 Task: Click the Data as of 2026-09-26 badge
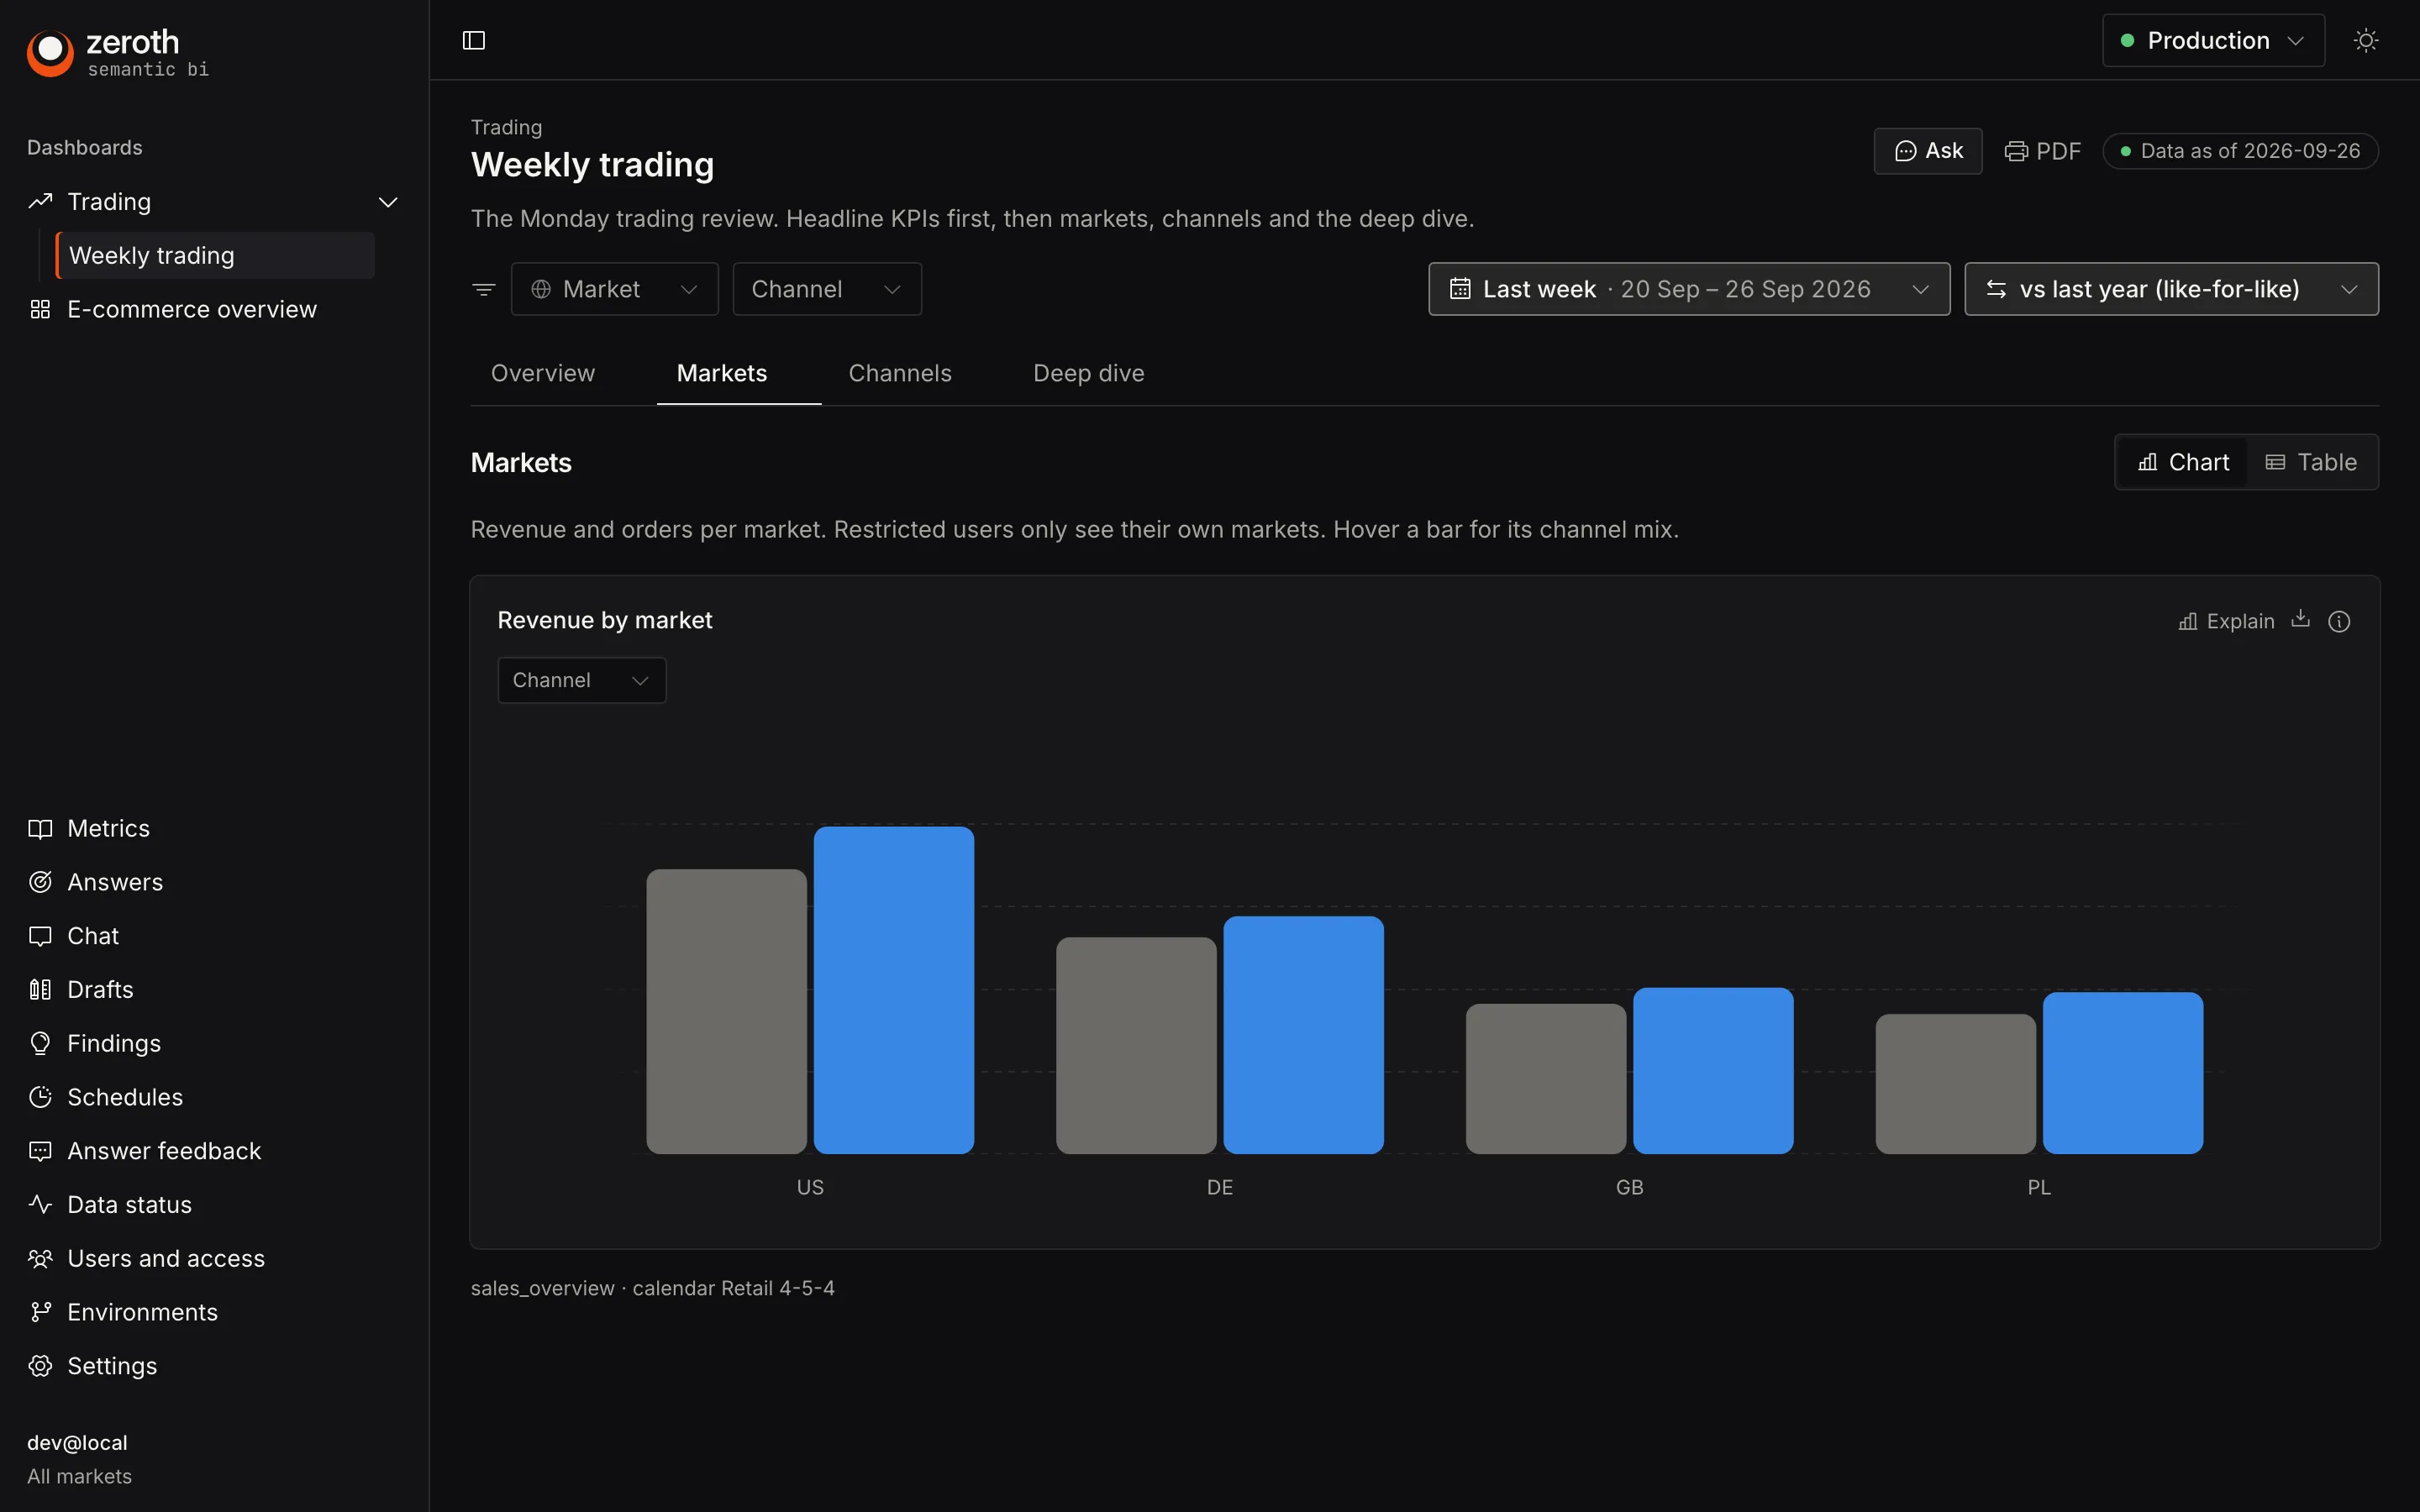[x=2240, y=151]
